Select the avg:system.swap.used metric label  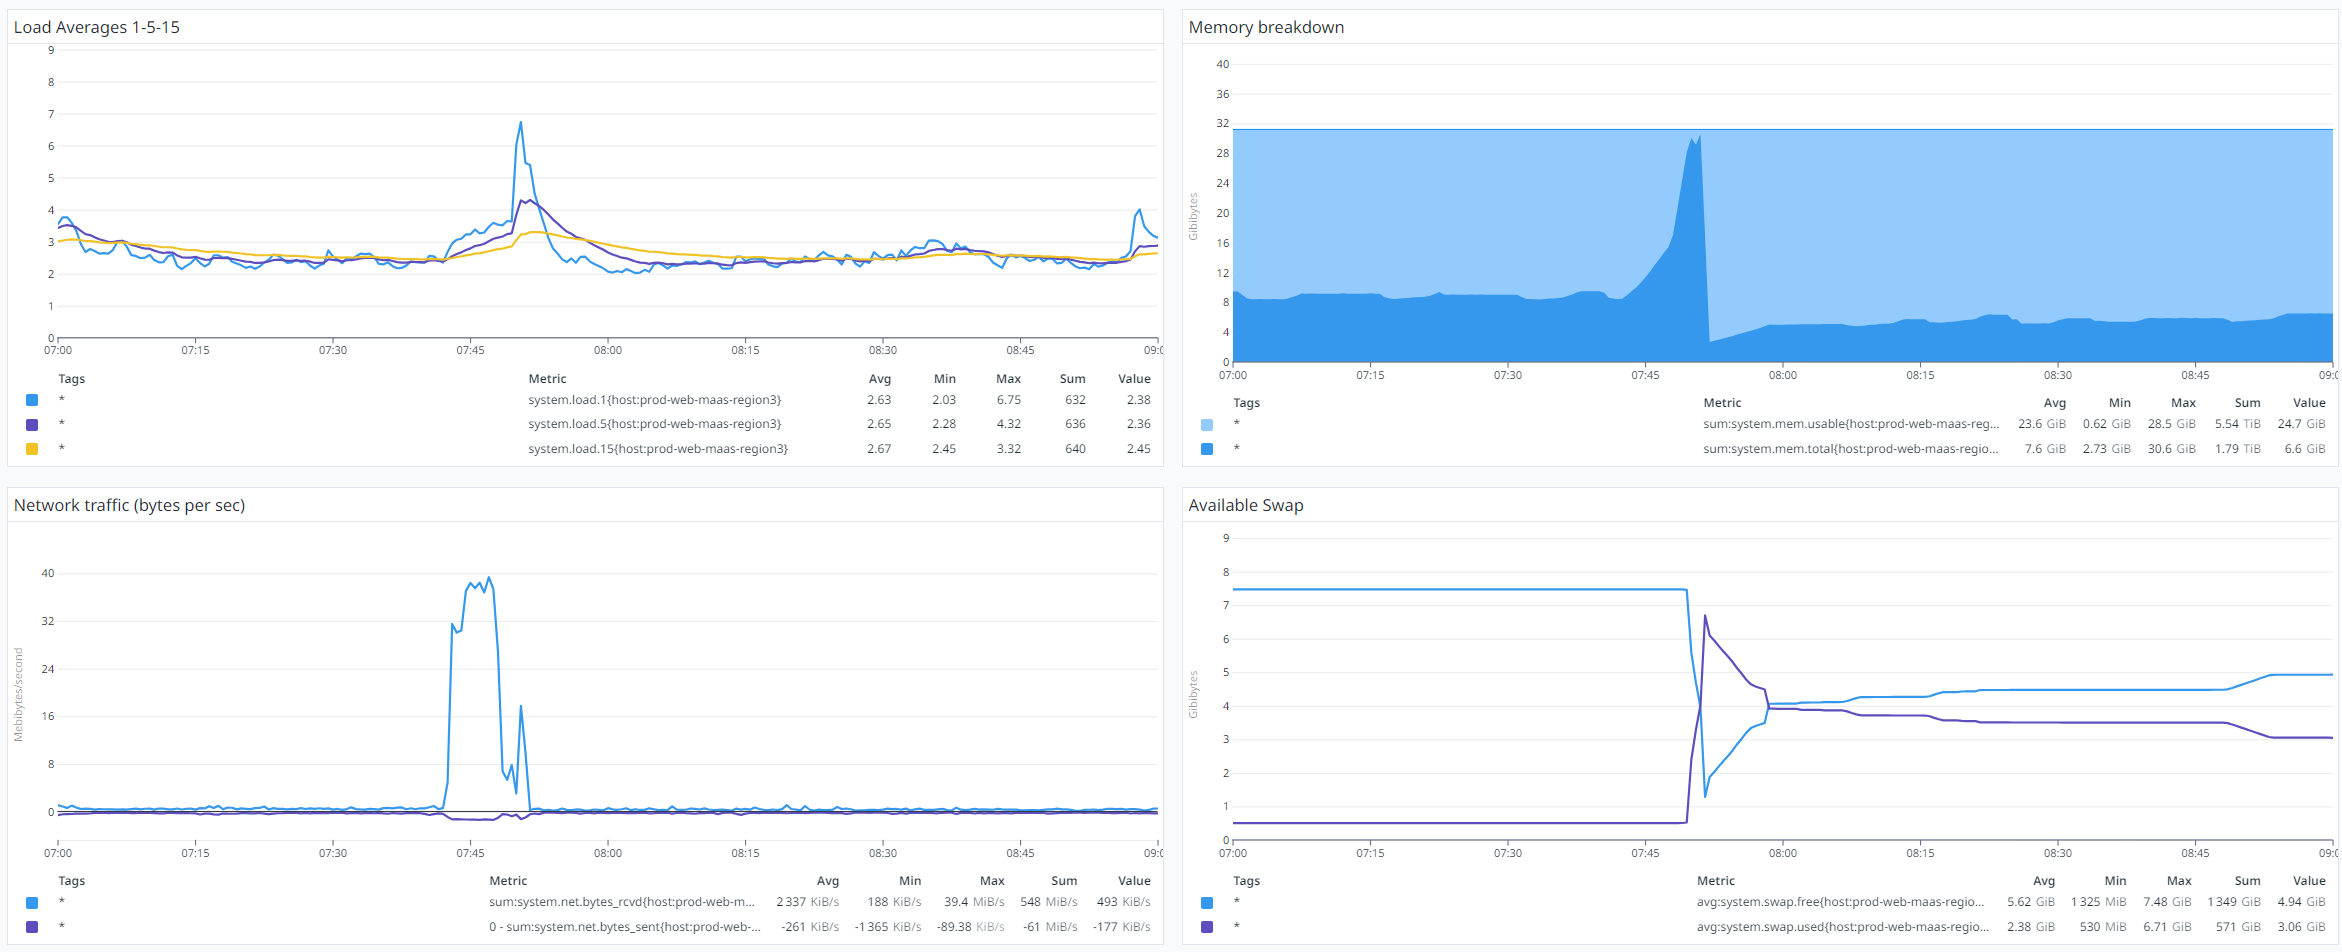tap(1840, 927)
